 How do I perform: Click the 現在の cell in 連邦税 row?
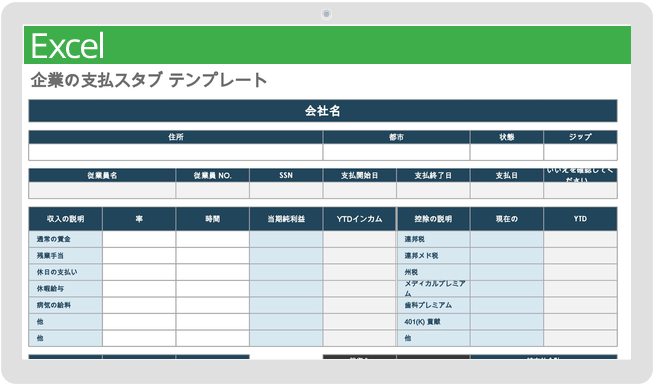(x=507, y=239)
